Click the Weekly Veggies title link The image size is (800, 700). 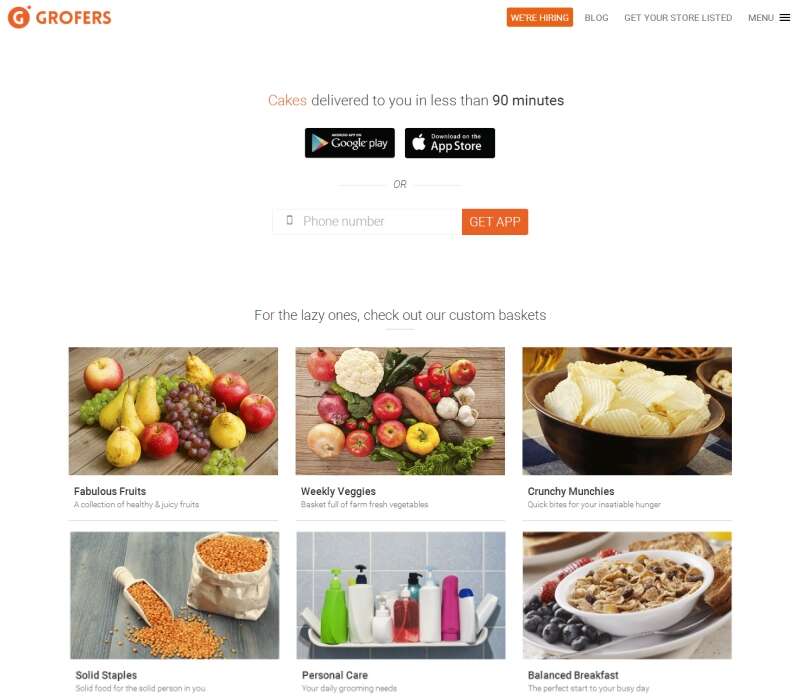pyautogui.click(x=338, y=491)
